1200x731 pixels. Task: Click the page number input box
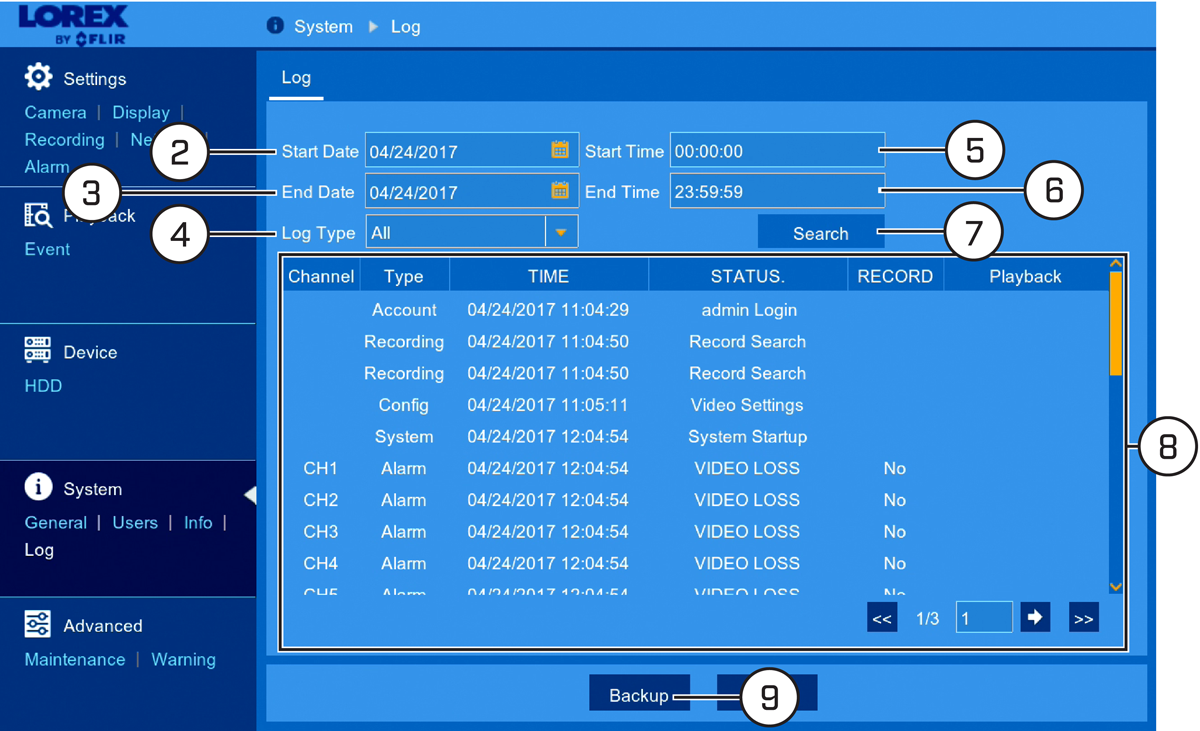click(984, 618)
